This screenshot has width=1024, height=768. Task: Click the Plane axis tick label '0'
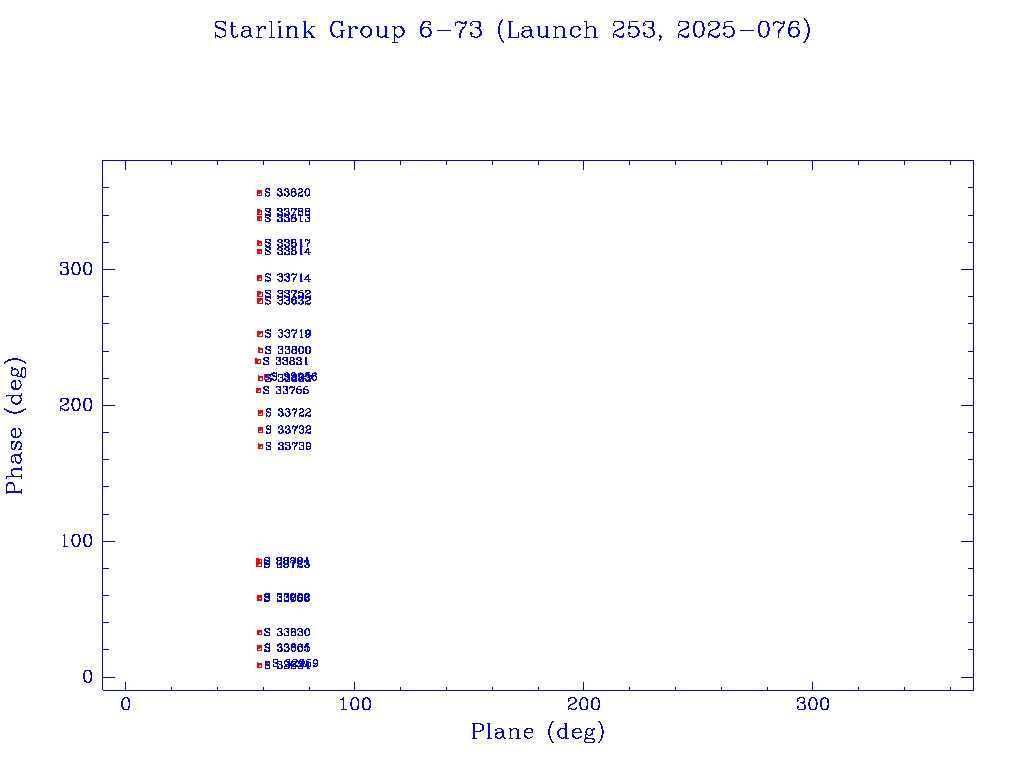pos(125,704)
